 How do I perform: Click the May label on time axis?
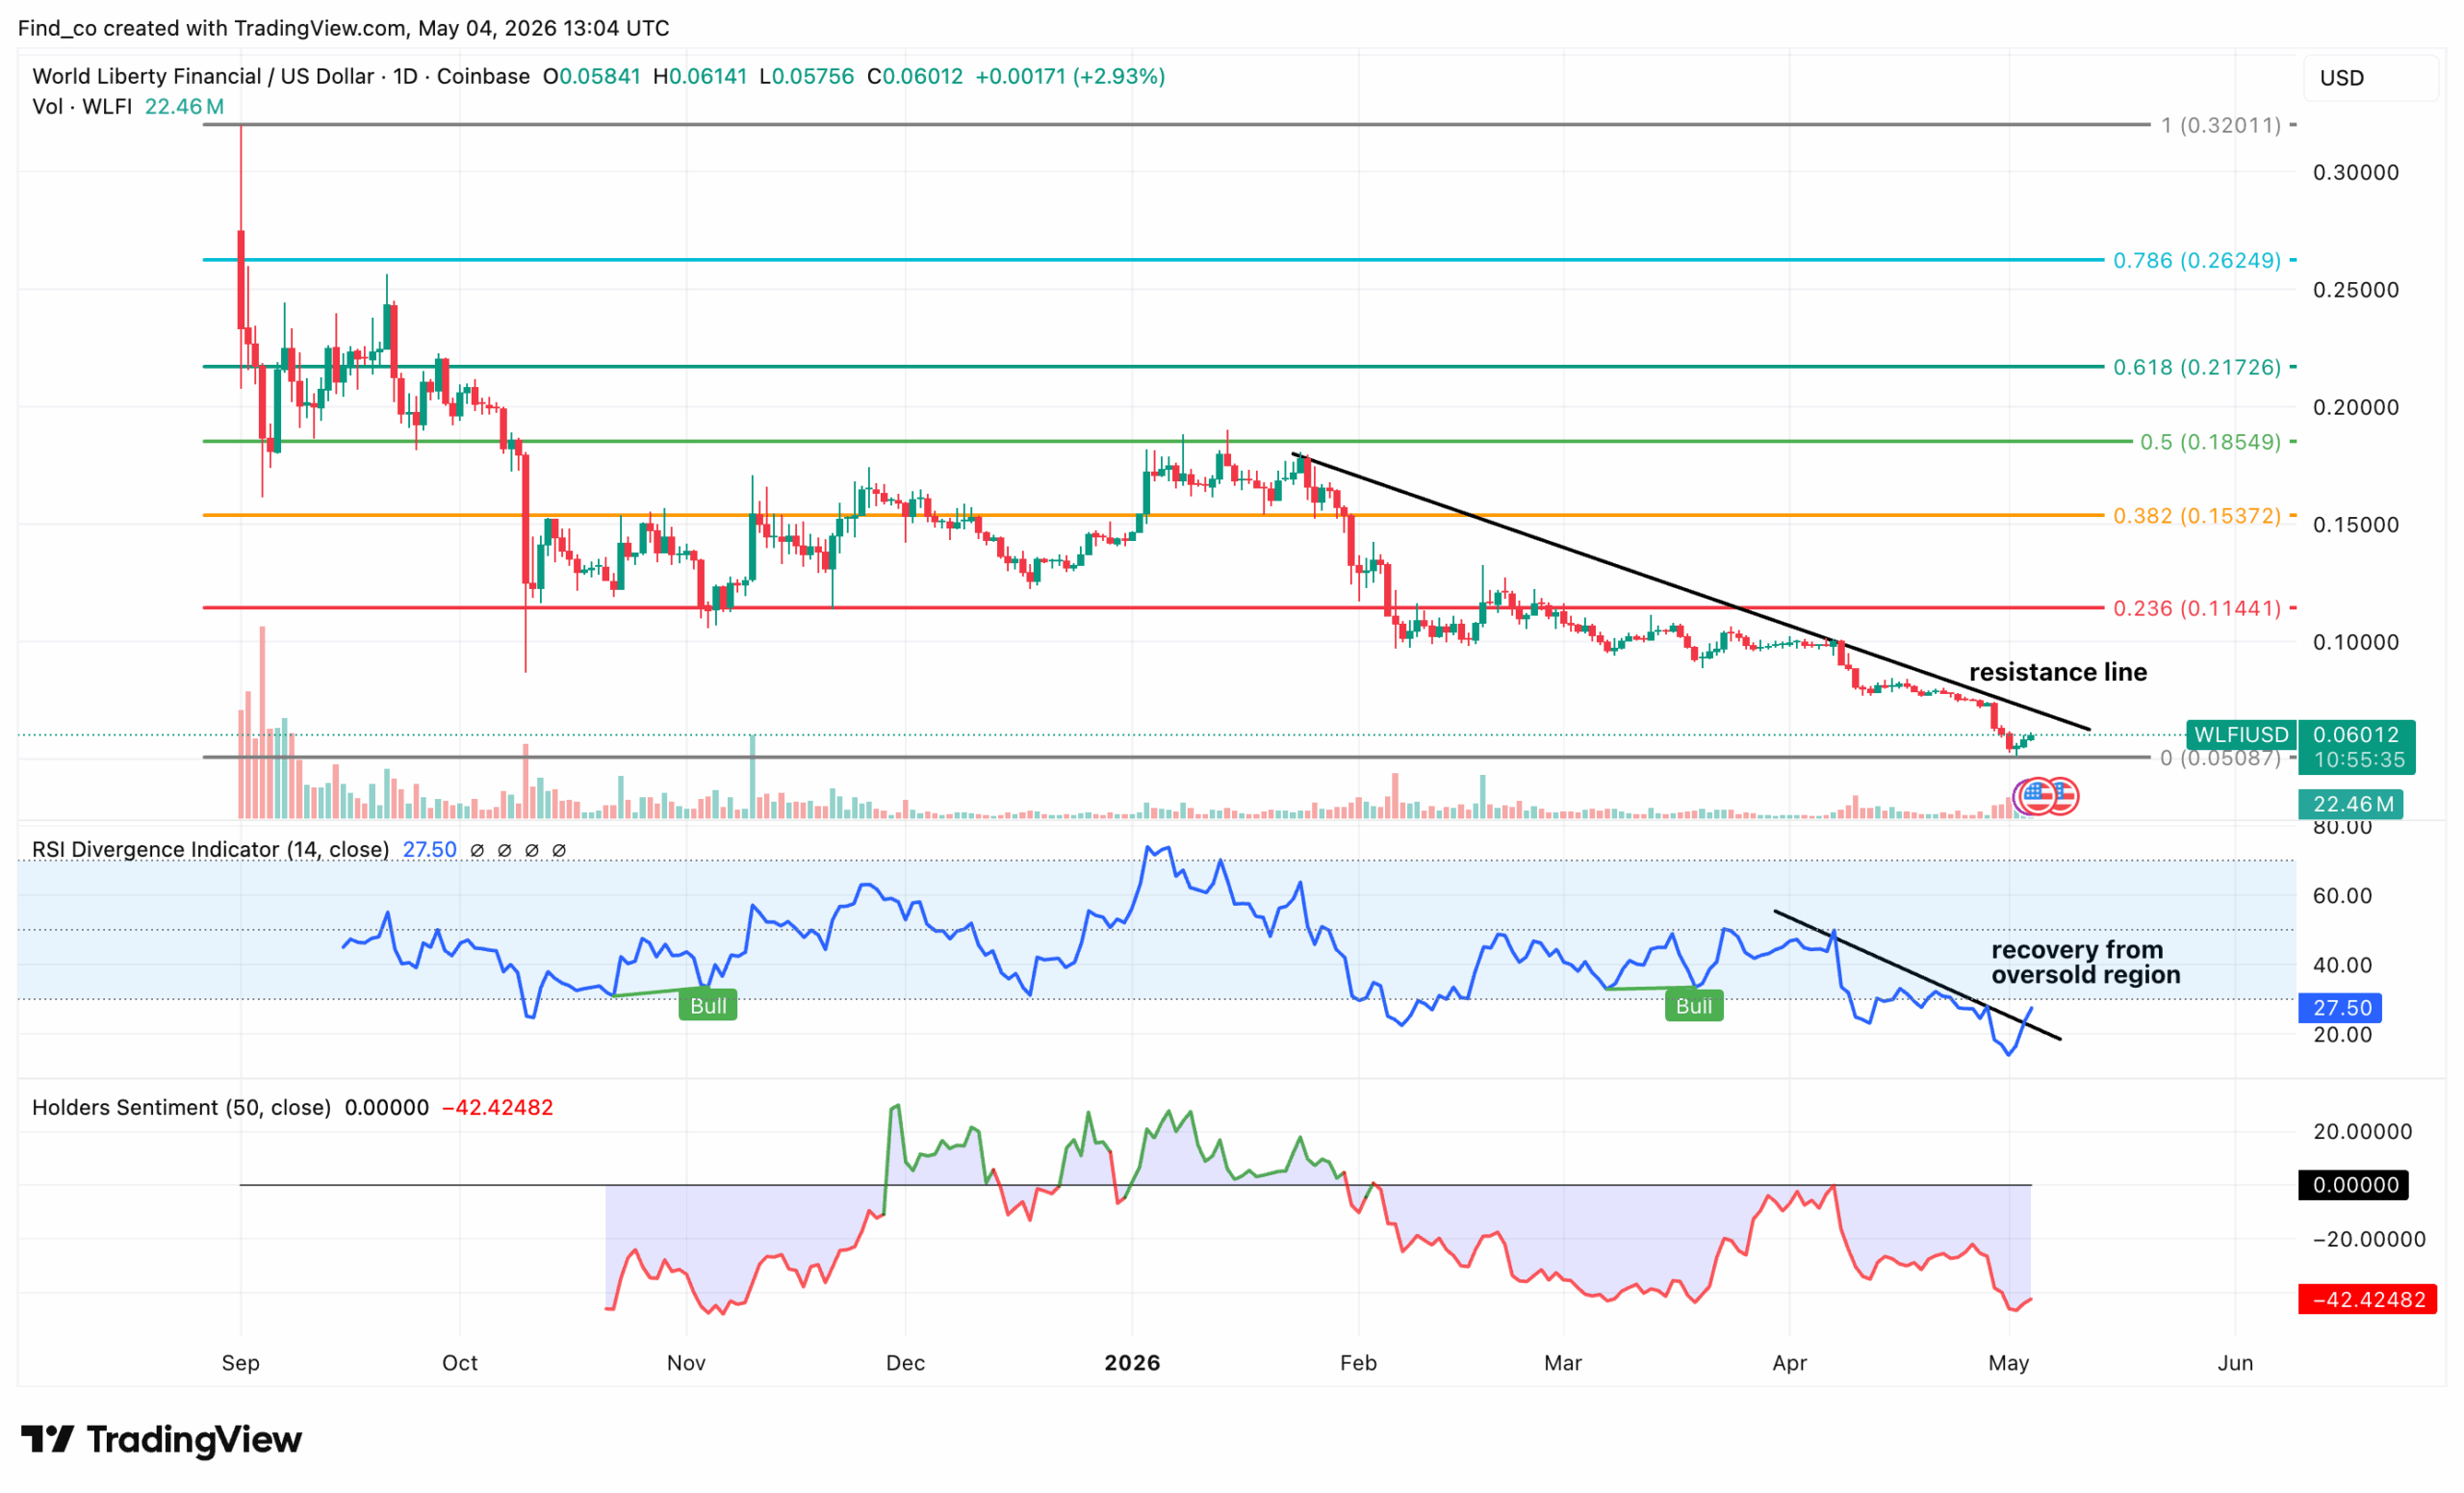[2009, 1363]
